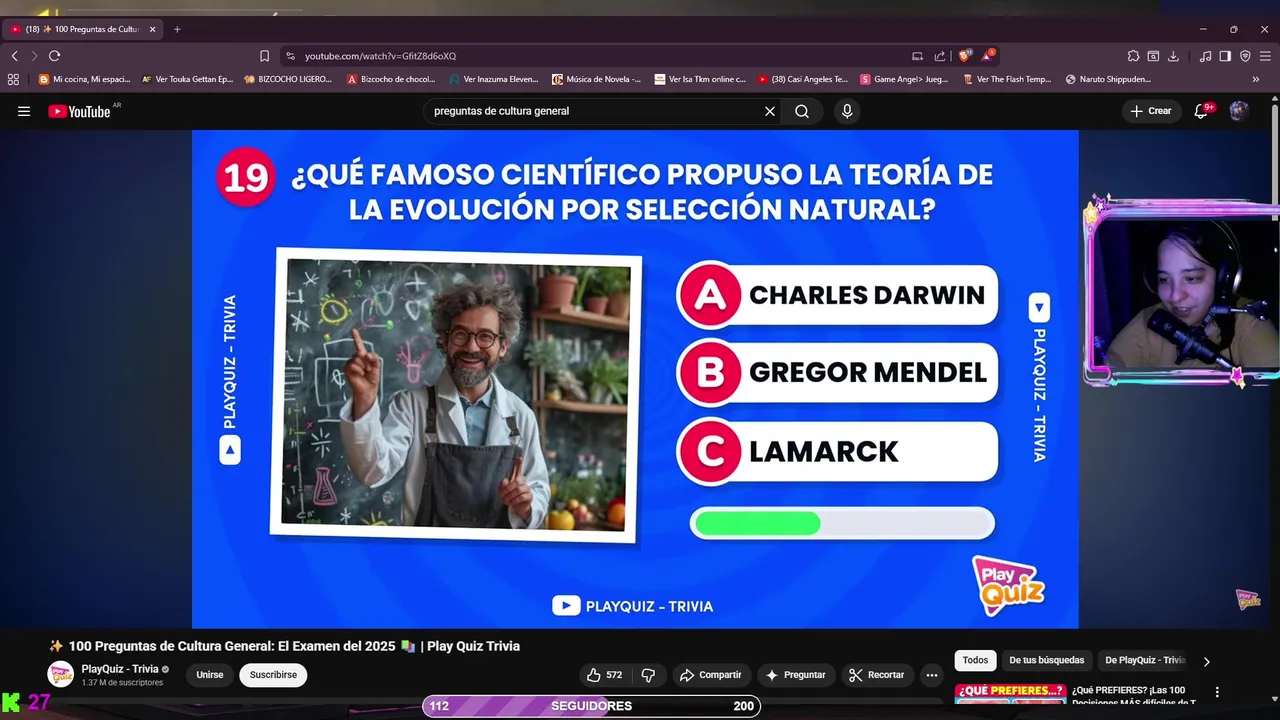The height and width of the screenshot is (720, 1280).
Task: Bookmark this page with bookmark icon
Action: pos(264,56)
